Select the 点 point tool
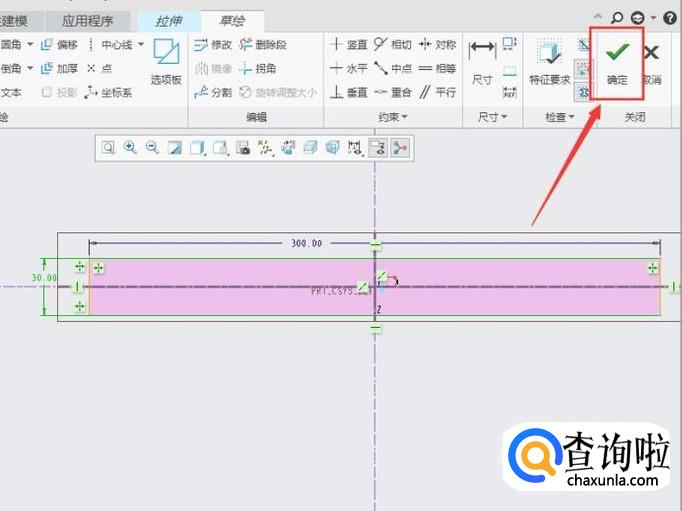The height and width of the screenshot is (511, 682). [x=100, y=68]
